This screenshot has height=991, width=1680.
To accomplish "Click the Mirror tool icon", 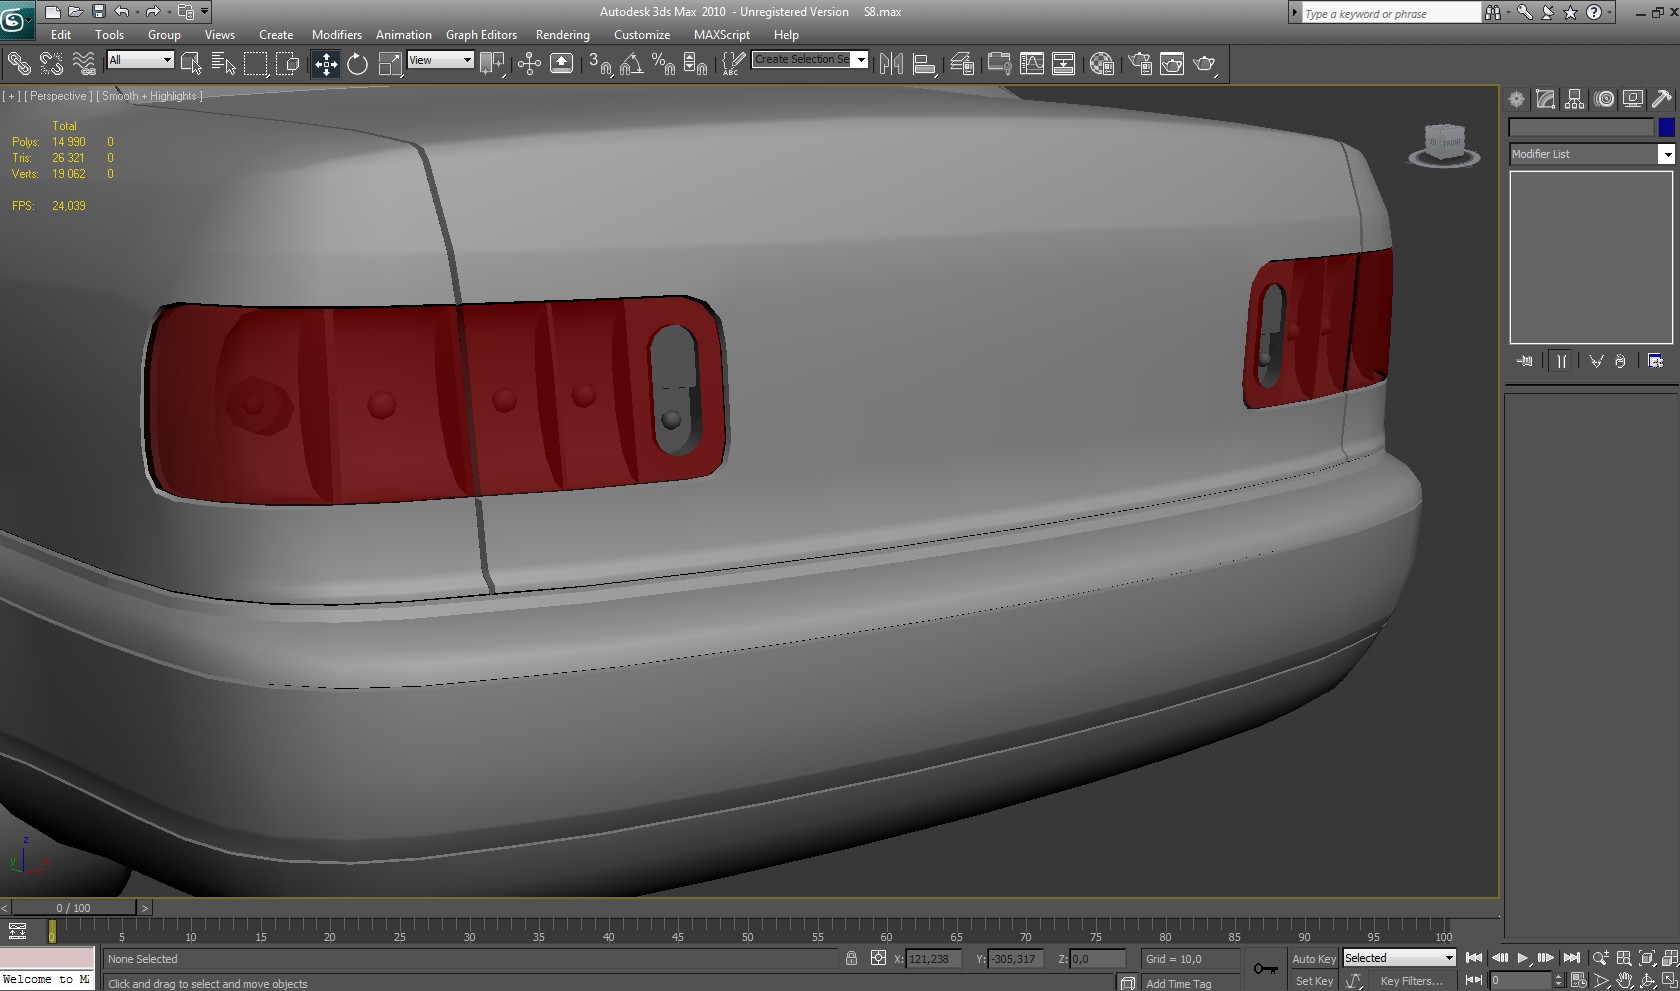I will coord(891,65).
